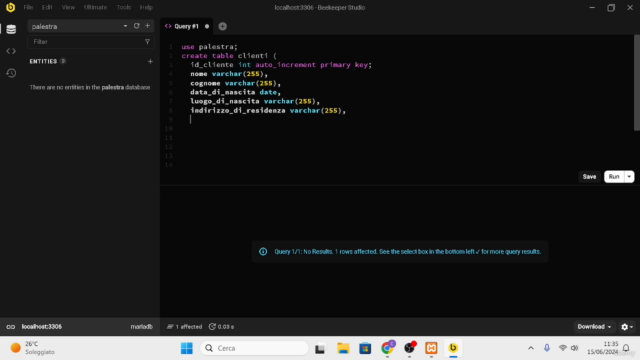Screen dimensions: 640x360
Task: Click the editor vertical scrollbar
Action: tap(637, 83)
